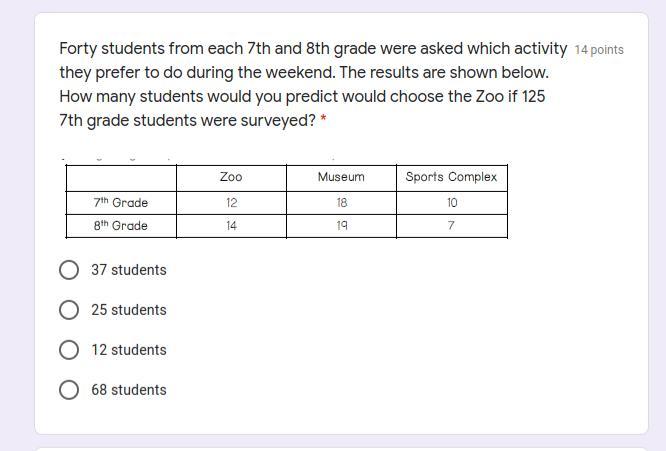The width and height of the screenshot is (666, 451).
Task: Pick the 68 students radio button
Action: (69, 390)
